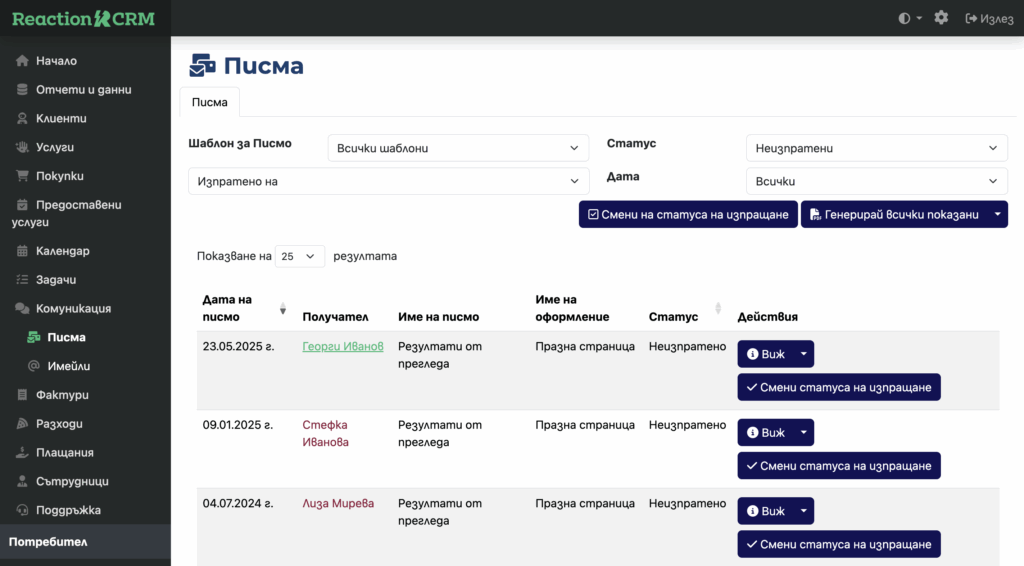Click the Календар sidebar icon
1024x566 pixels.
[x=22, y=251]
